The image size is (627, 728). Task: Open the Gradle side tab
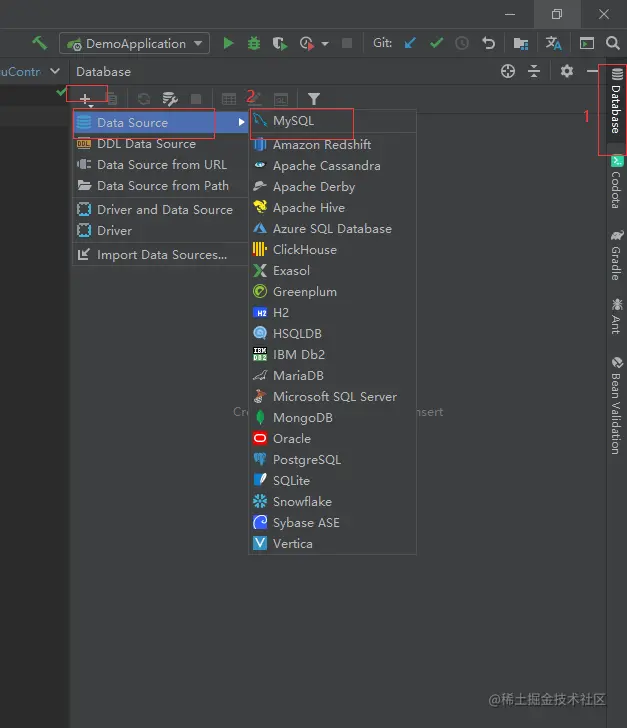616,255
